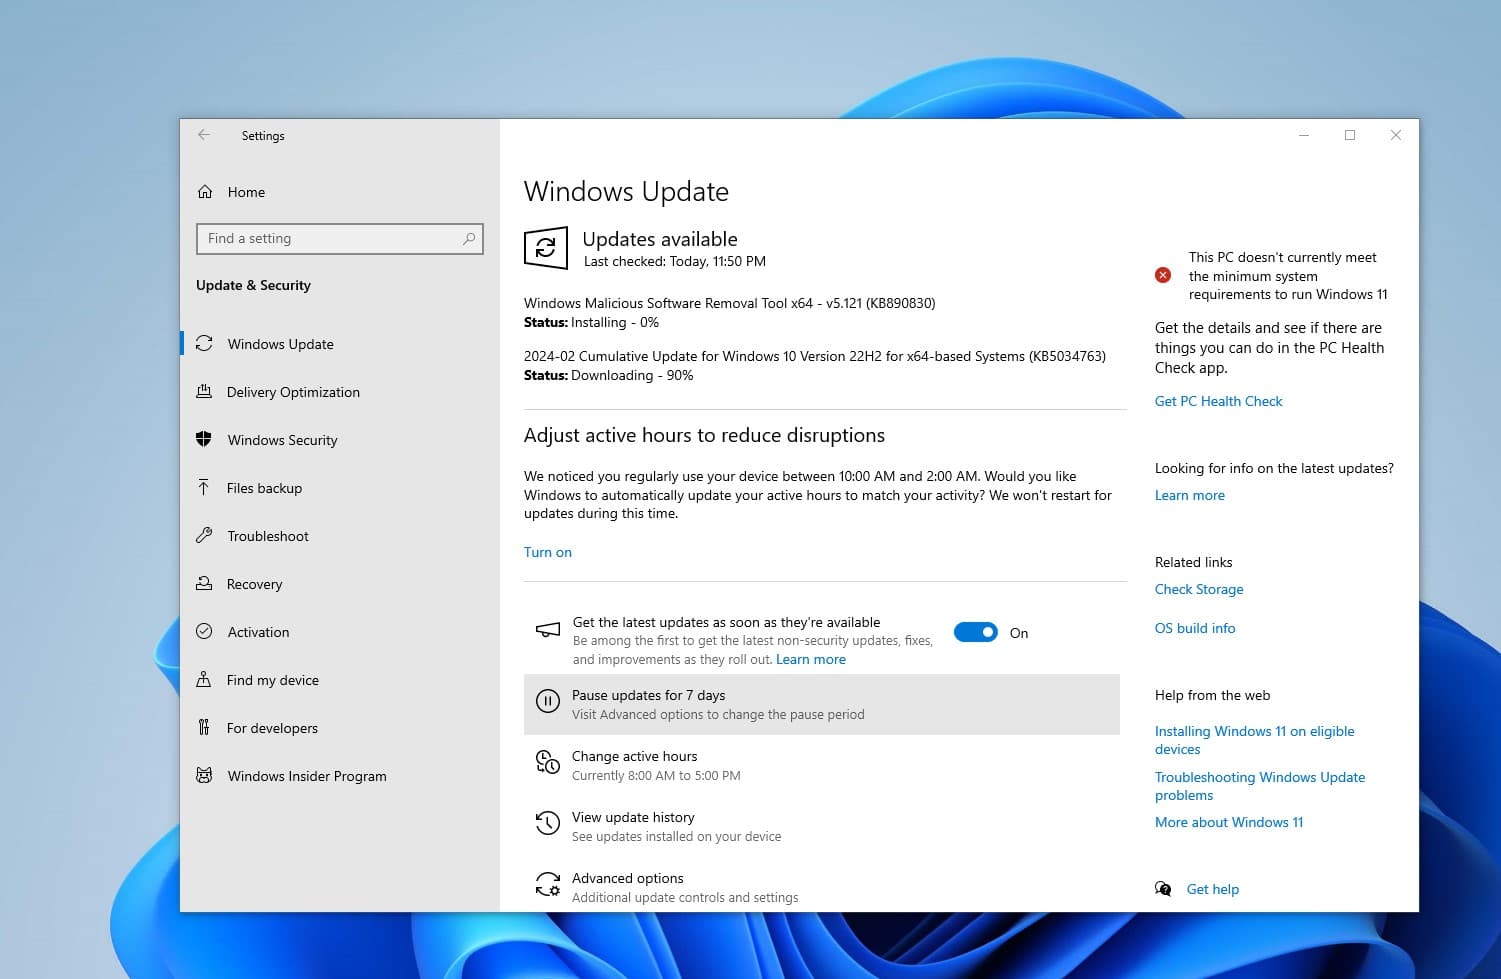Click the back arrow in Settings
Image resolution: width=1501 pixels, height=979 pixels.
(x=204, y=135)
